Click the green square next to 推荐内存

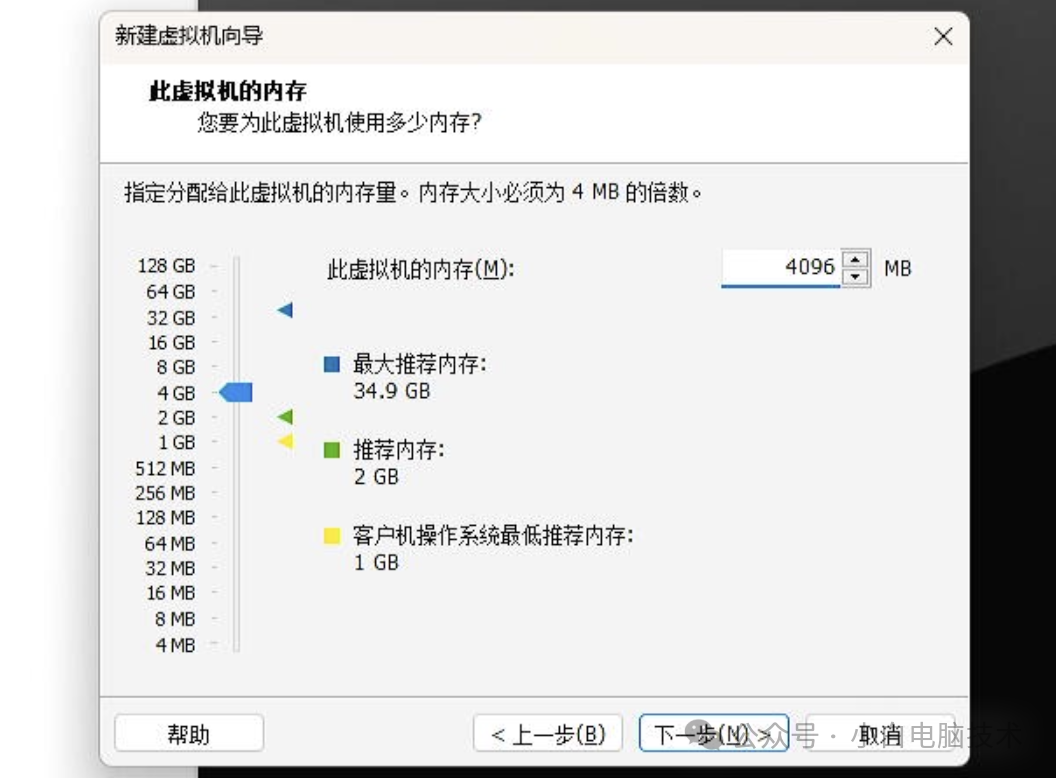click(x=332, y=450)
